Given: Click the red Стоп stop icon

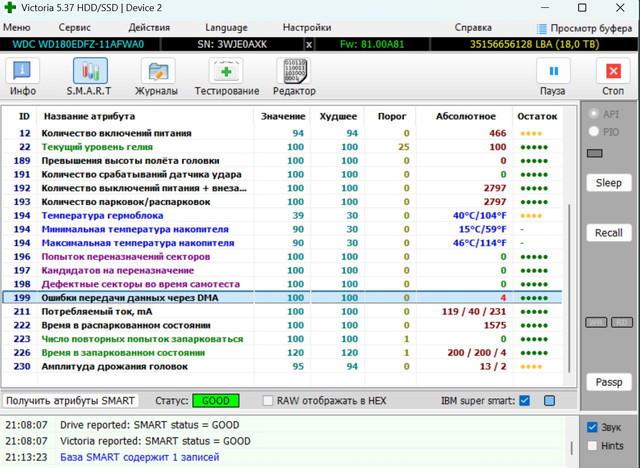Looking at the screenshot, I should [613, 71].
